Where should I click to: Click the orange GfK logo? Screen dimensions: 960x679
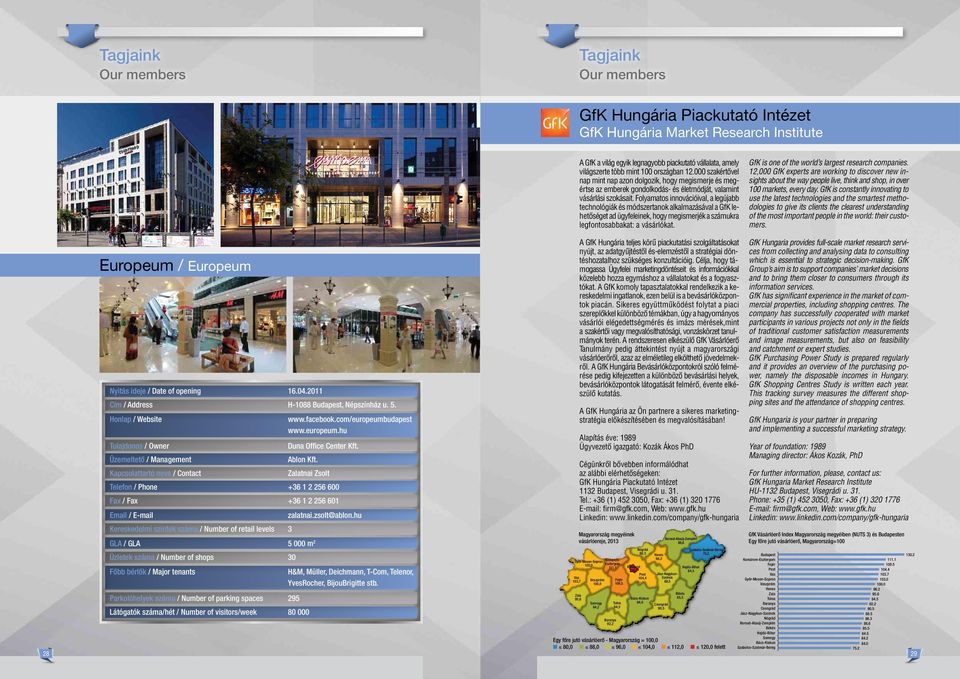555,122
